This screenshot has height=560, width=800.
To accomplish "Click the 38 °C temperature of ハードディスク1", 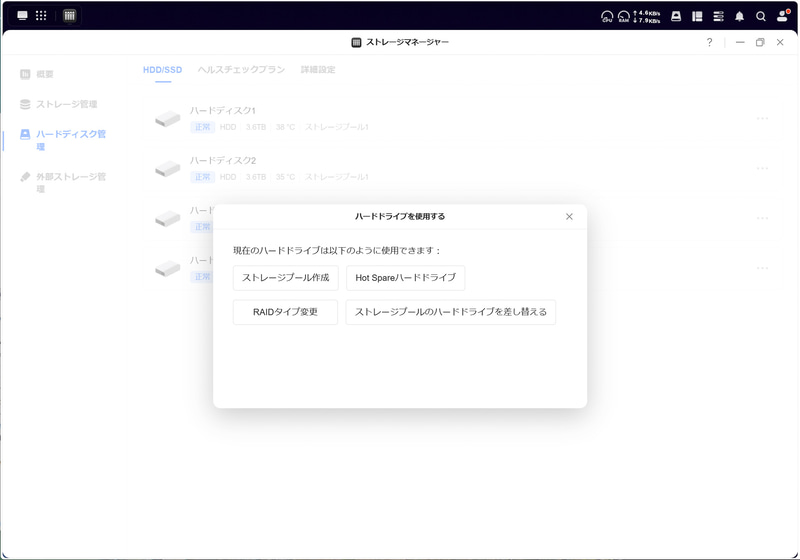I will 285,127.
